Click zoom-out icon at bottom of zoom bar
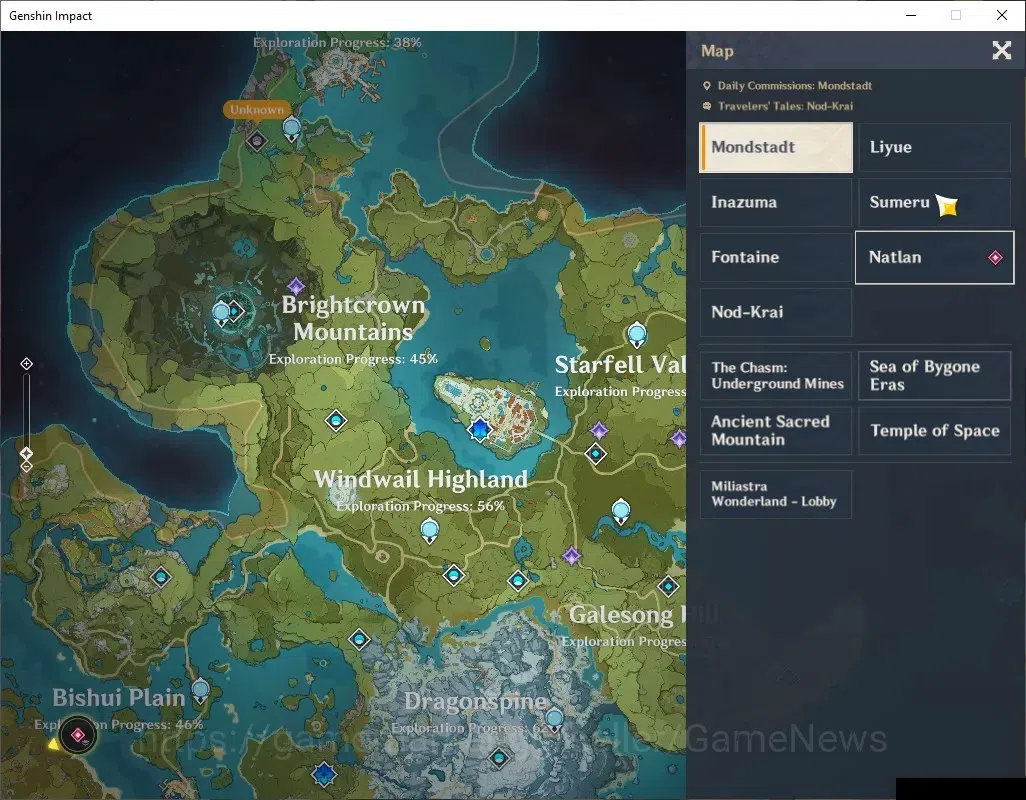The image size is (1026, 800). [x=26, y=466]
